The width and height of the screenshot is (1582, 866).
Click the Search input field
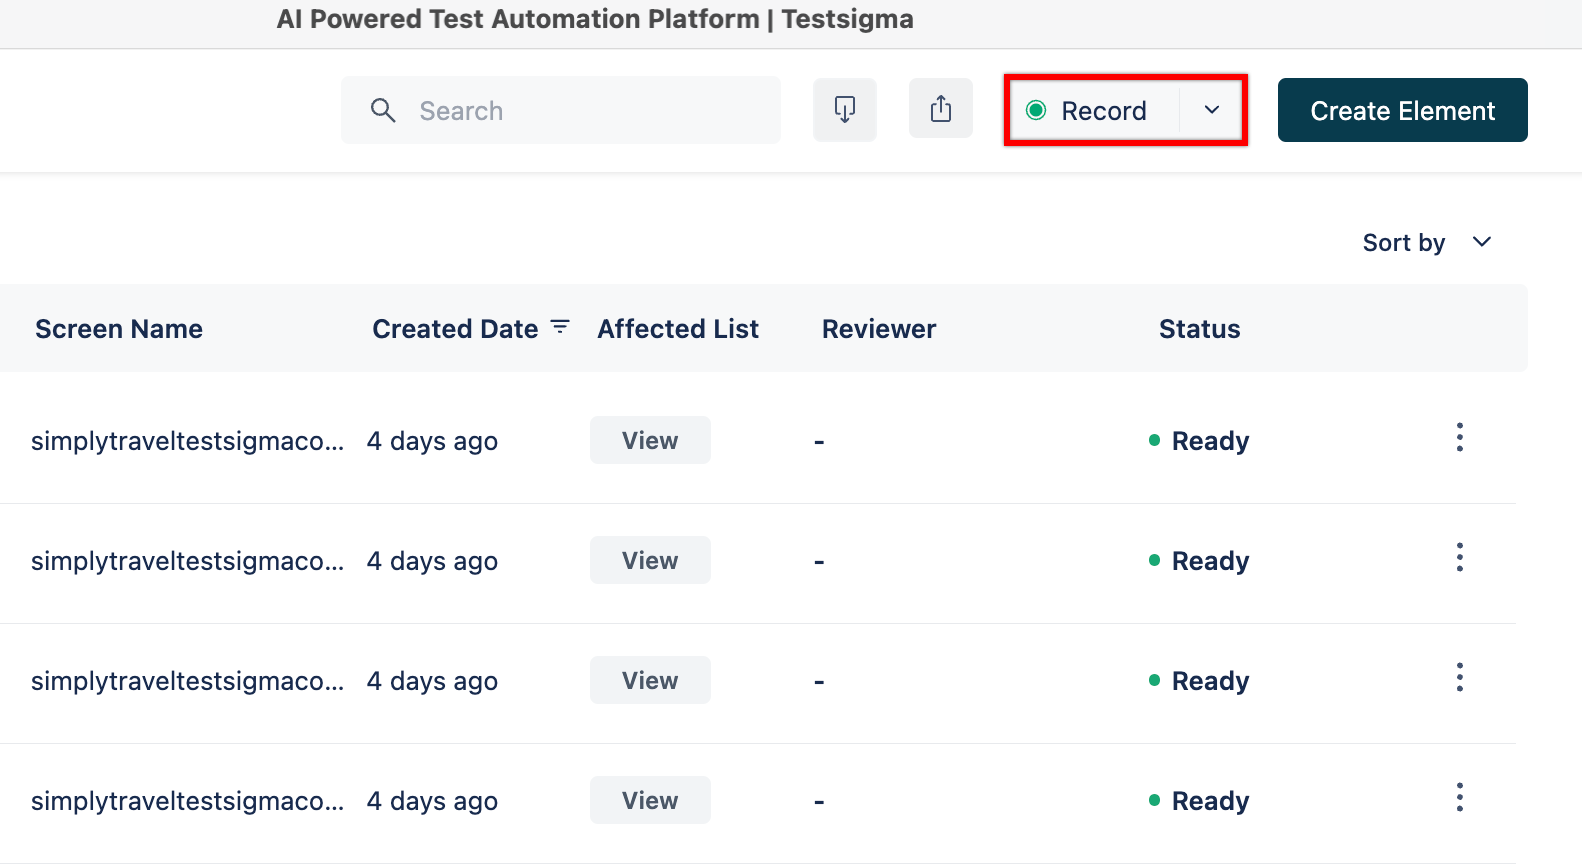point(561,110)
